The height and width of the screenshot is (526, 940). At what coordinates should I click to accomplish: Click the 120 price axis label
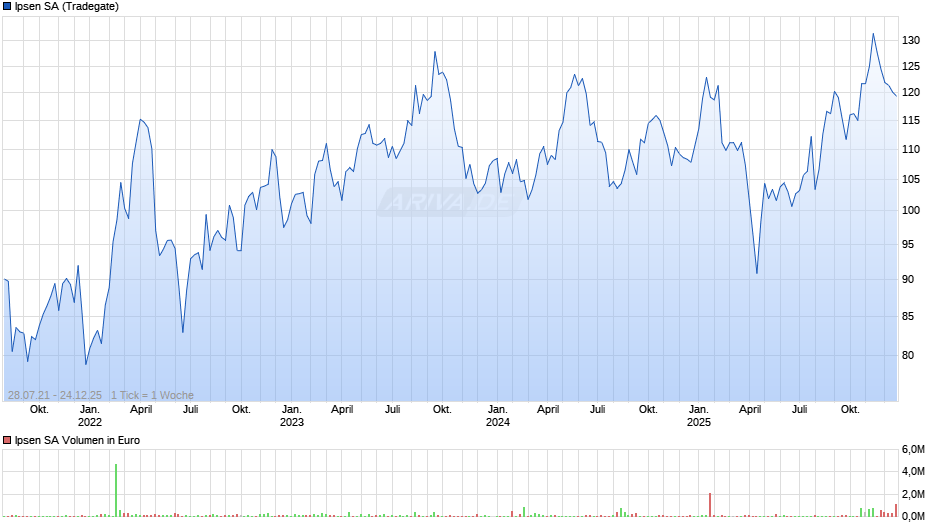911,92
